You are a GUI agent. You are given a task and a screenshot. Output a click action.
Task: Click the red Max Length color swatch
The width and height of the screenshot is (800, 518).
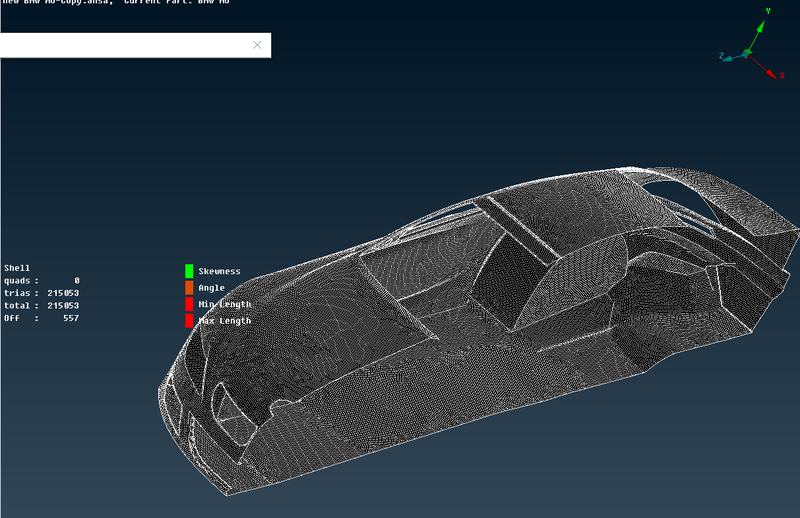[189, 320]
